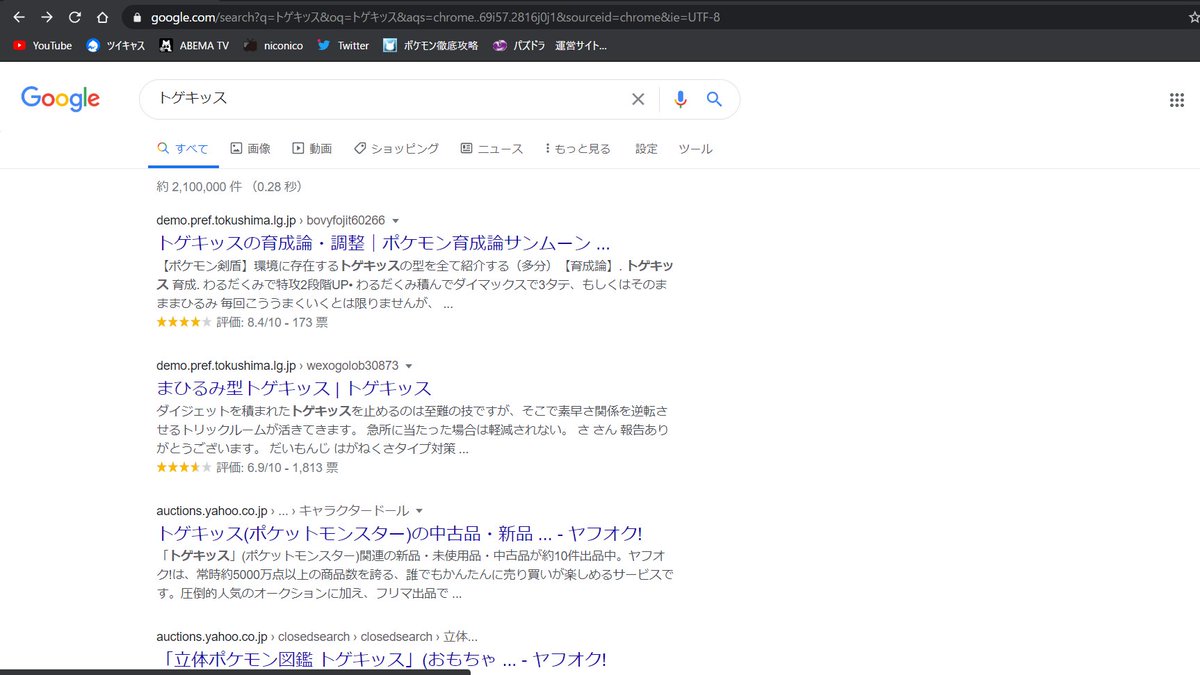This screenshot has height=675, width=1200.
Task: Switch to the 画像 tab
Action: click(x=251, y=149)
